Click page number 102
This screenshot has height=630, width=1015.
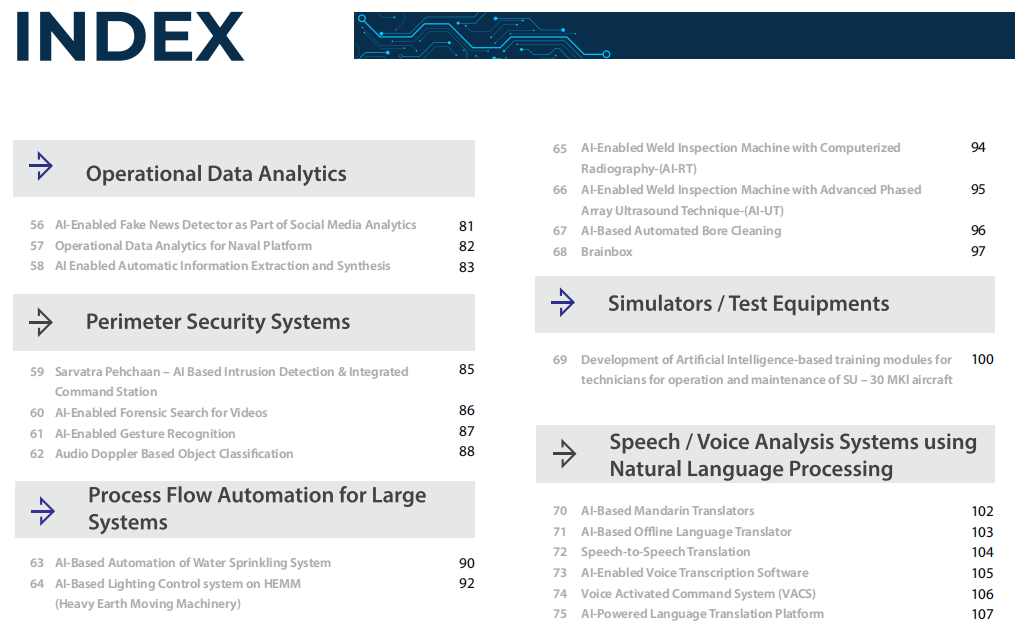point(983,511)
